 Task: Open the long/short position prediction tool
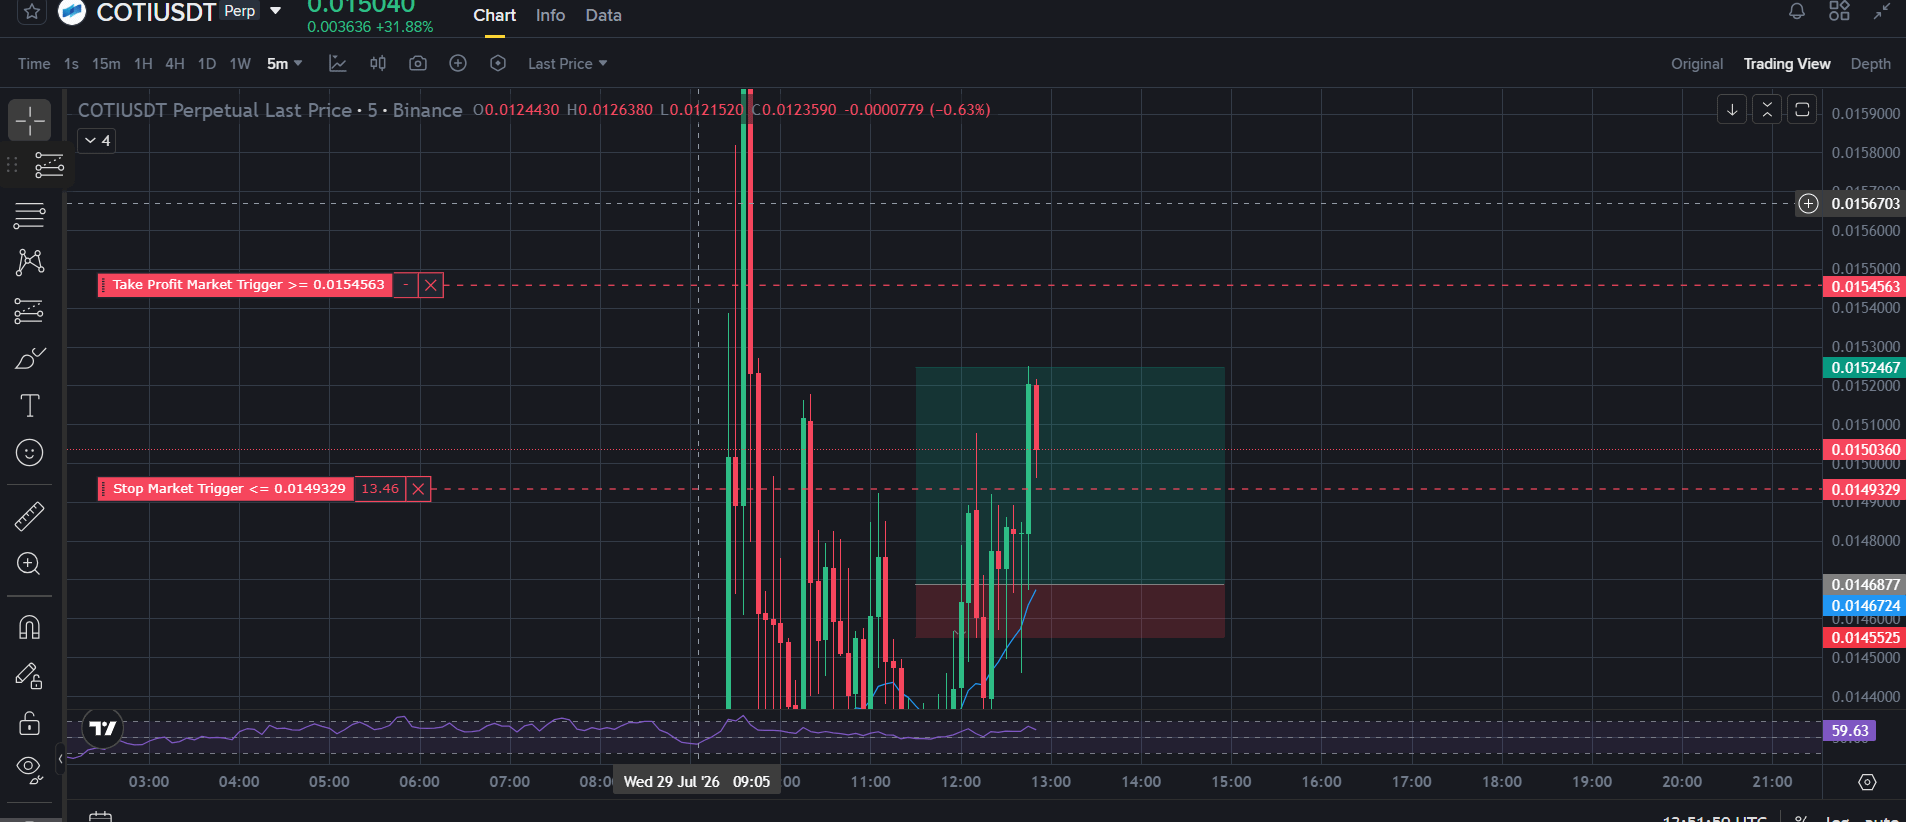[x=30, y=311]
